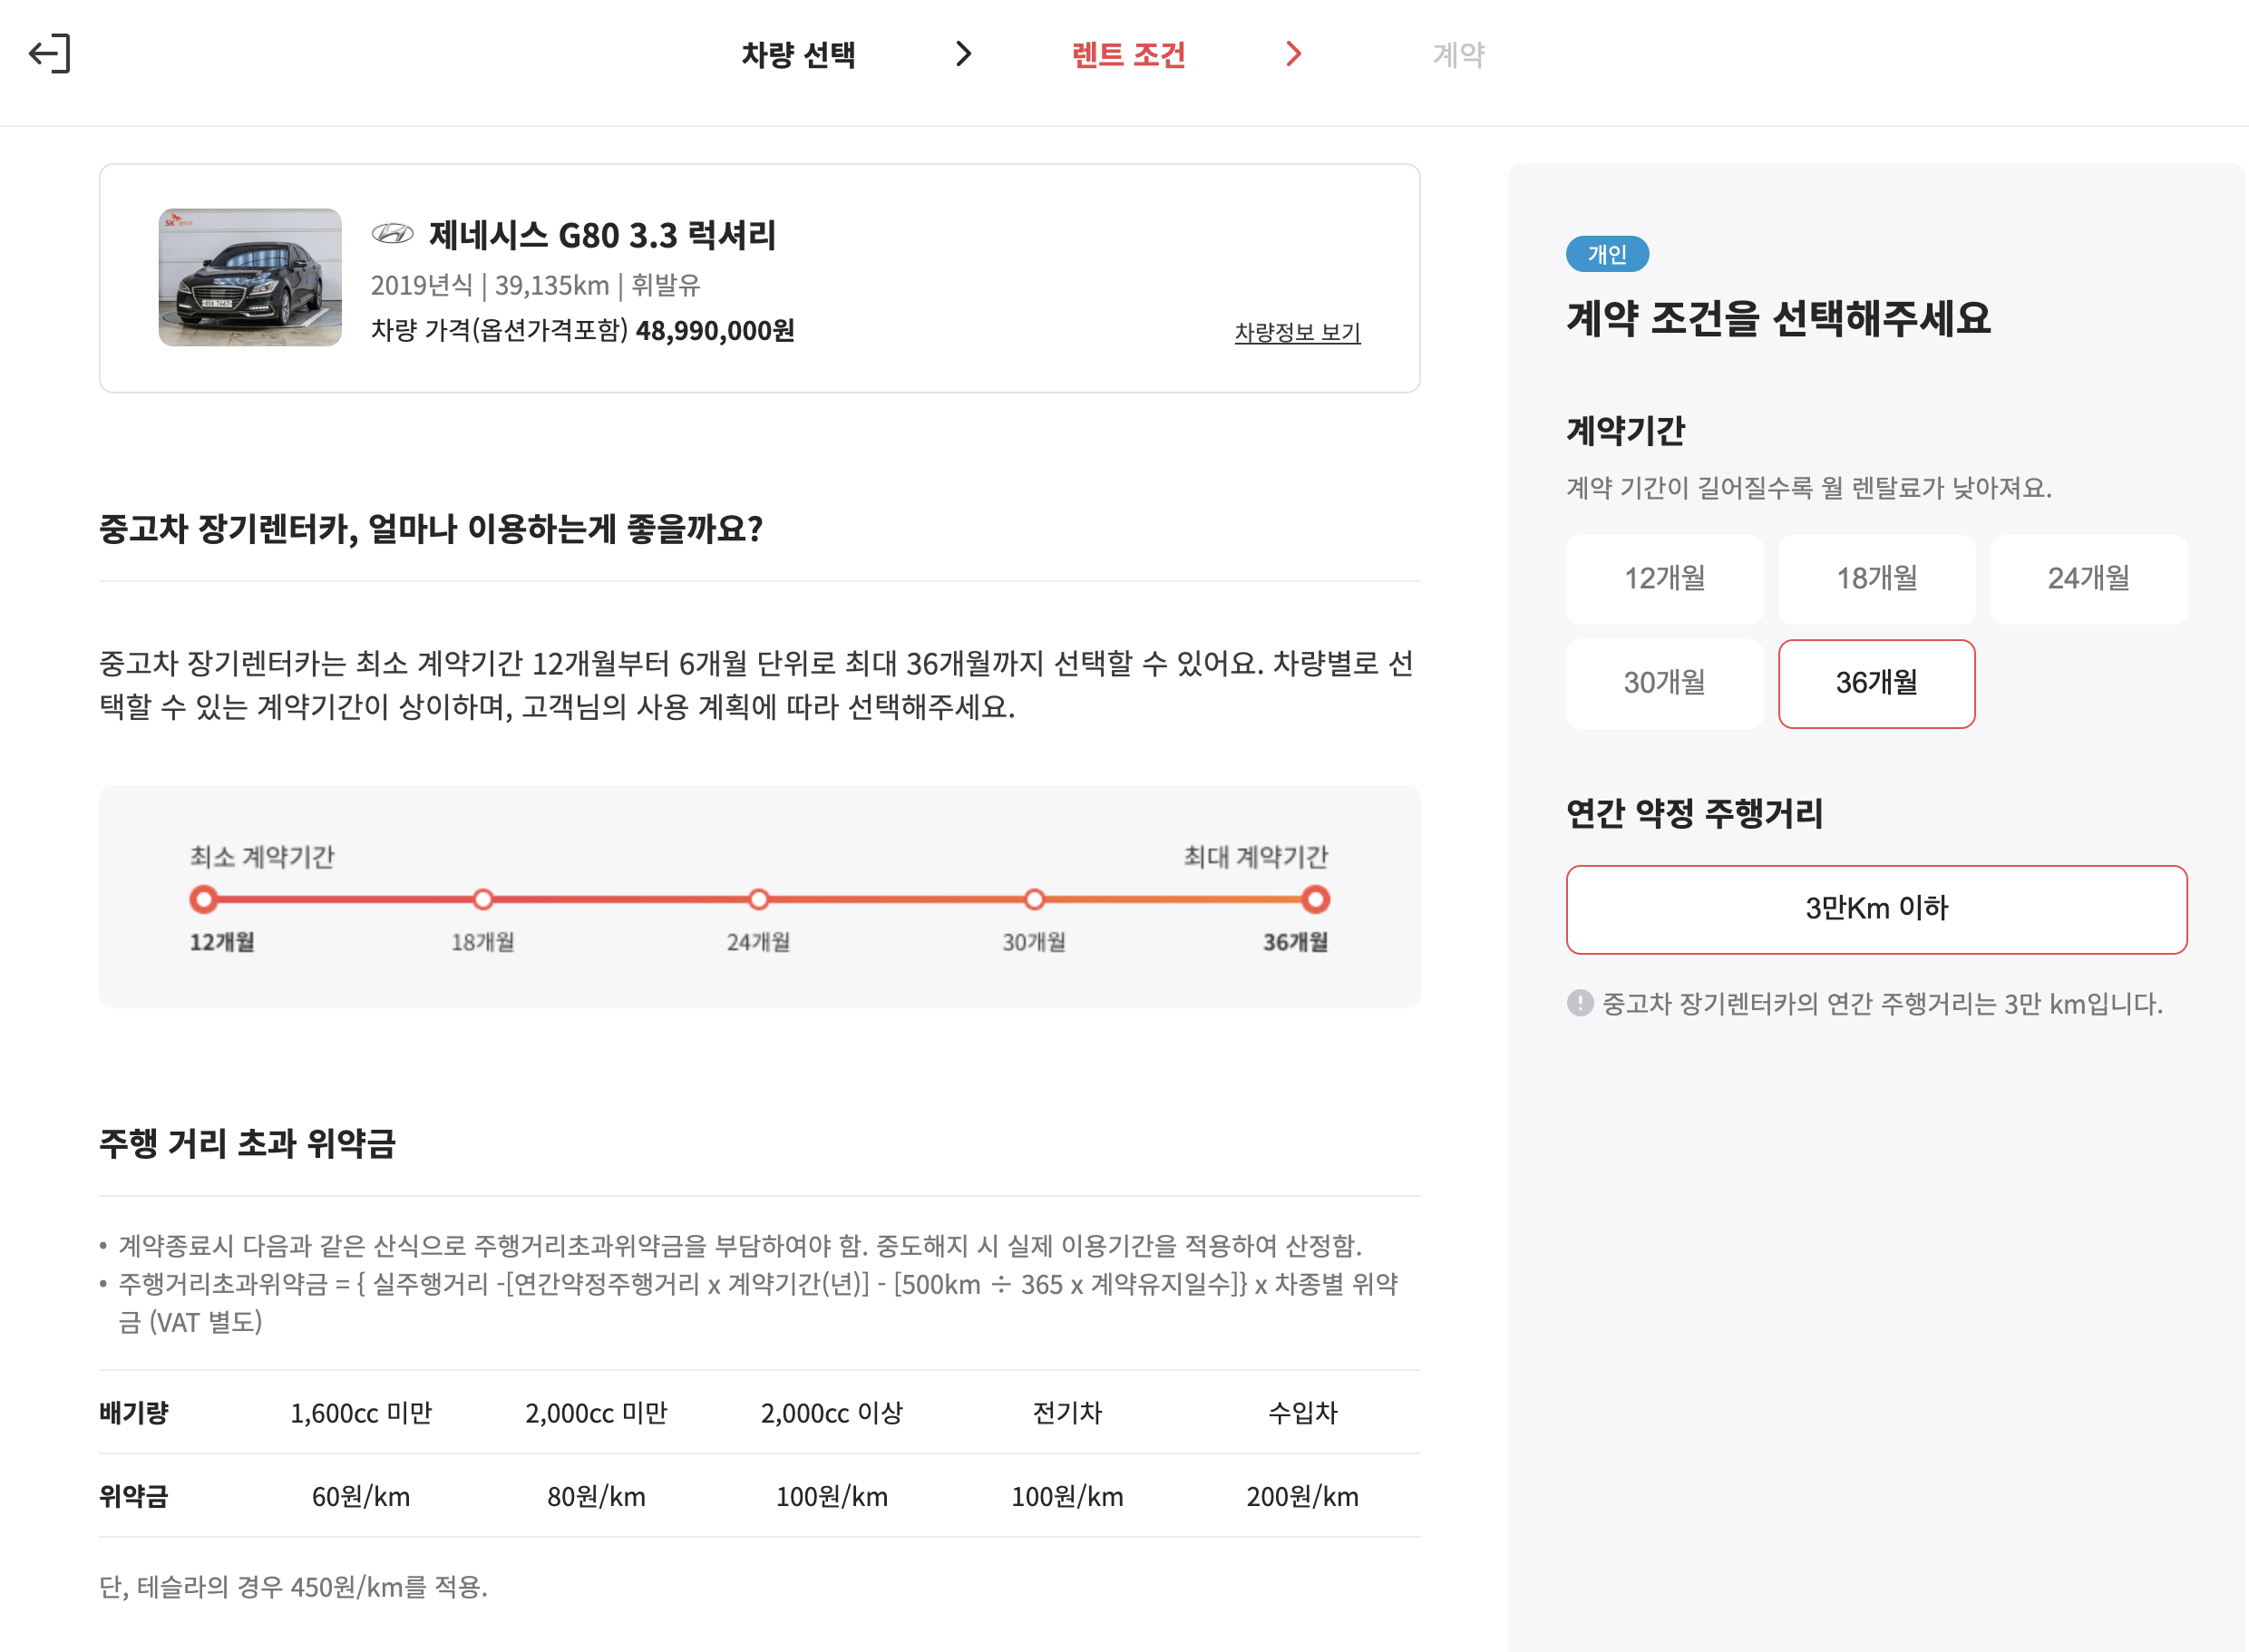Click the exit/back icon at top left
The height and width of the screenshot is (1652, 2249).
pos(50,54)
